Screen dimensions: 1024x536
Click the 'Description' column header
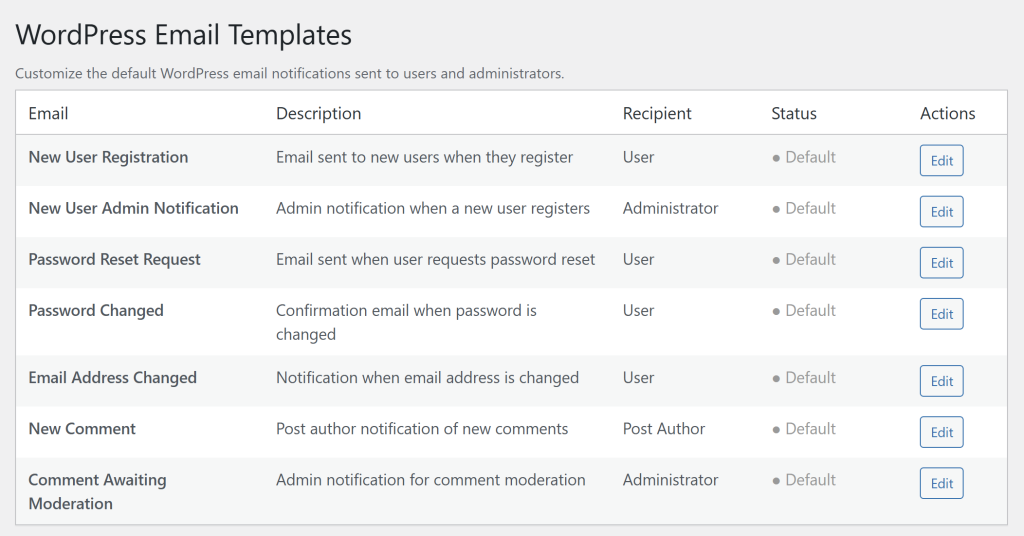pos(319,114)
